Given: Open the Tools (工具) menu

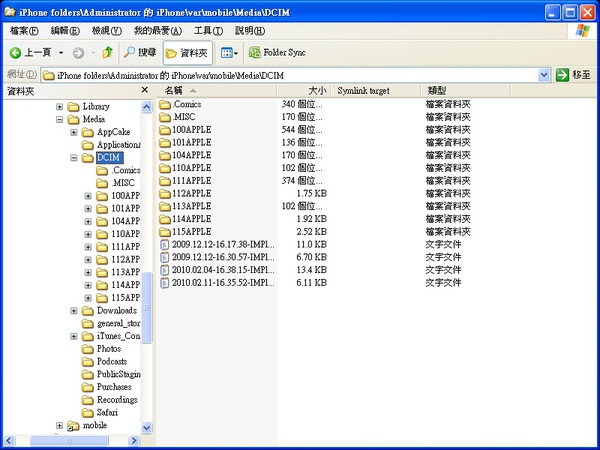Looking at the screenshot, I should (208, 31).
